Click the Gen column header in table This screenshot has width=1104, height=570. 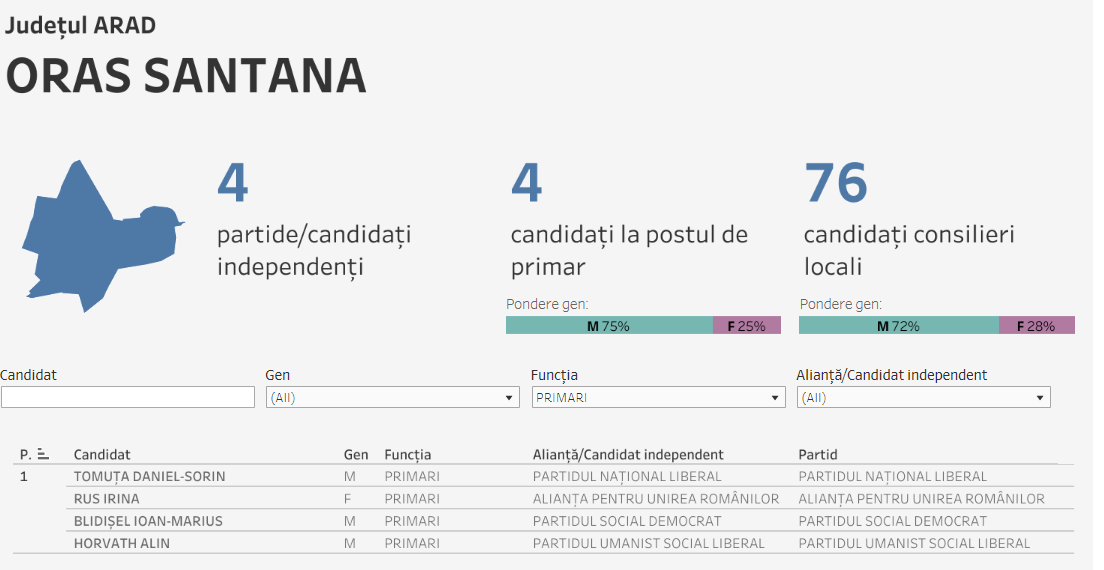tap(356, 455)
